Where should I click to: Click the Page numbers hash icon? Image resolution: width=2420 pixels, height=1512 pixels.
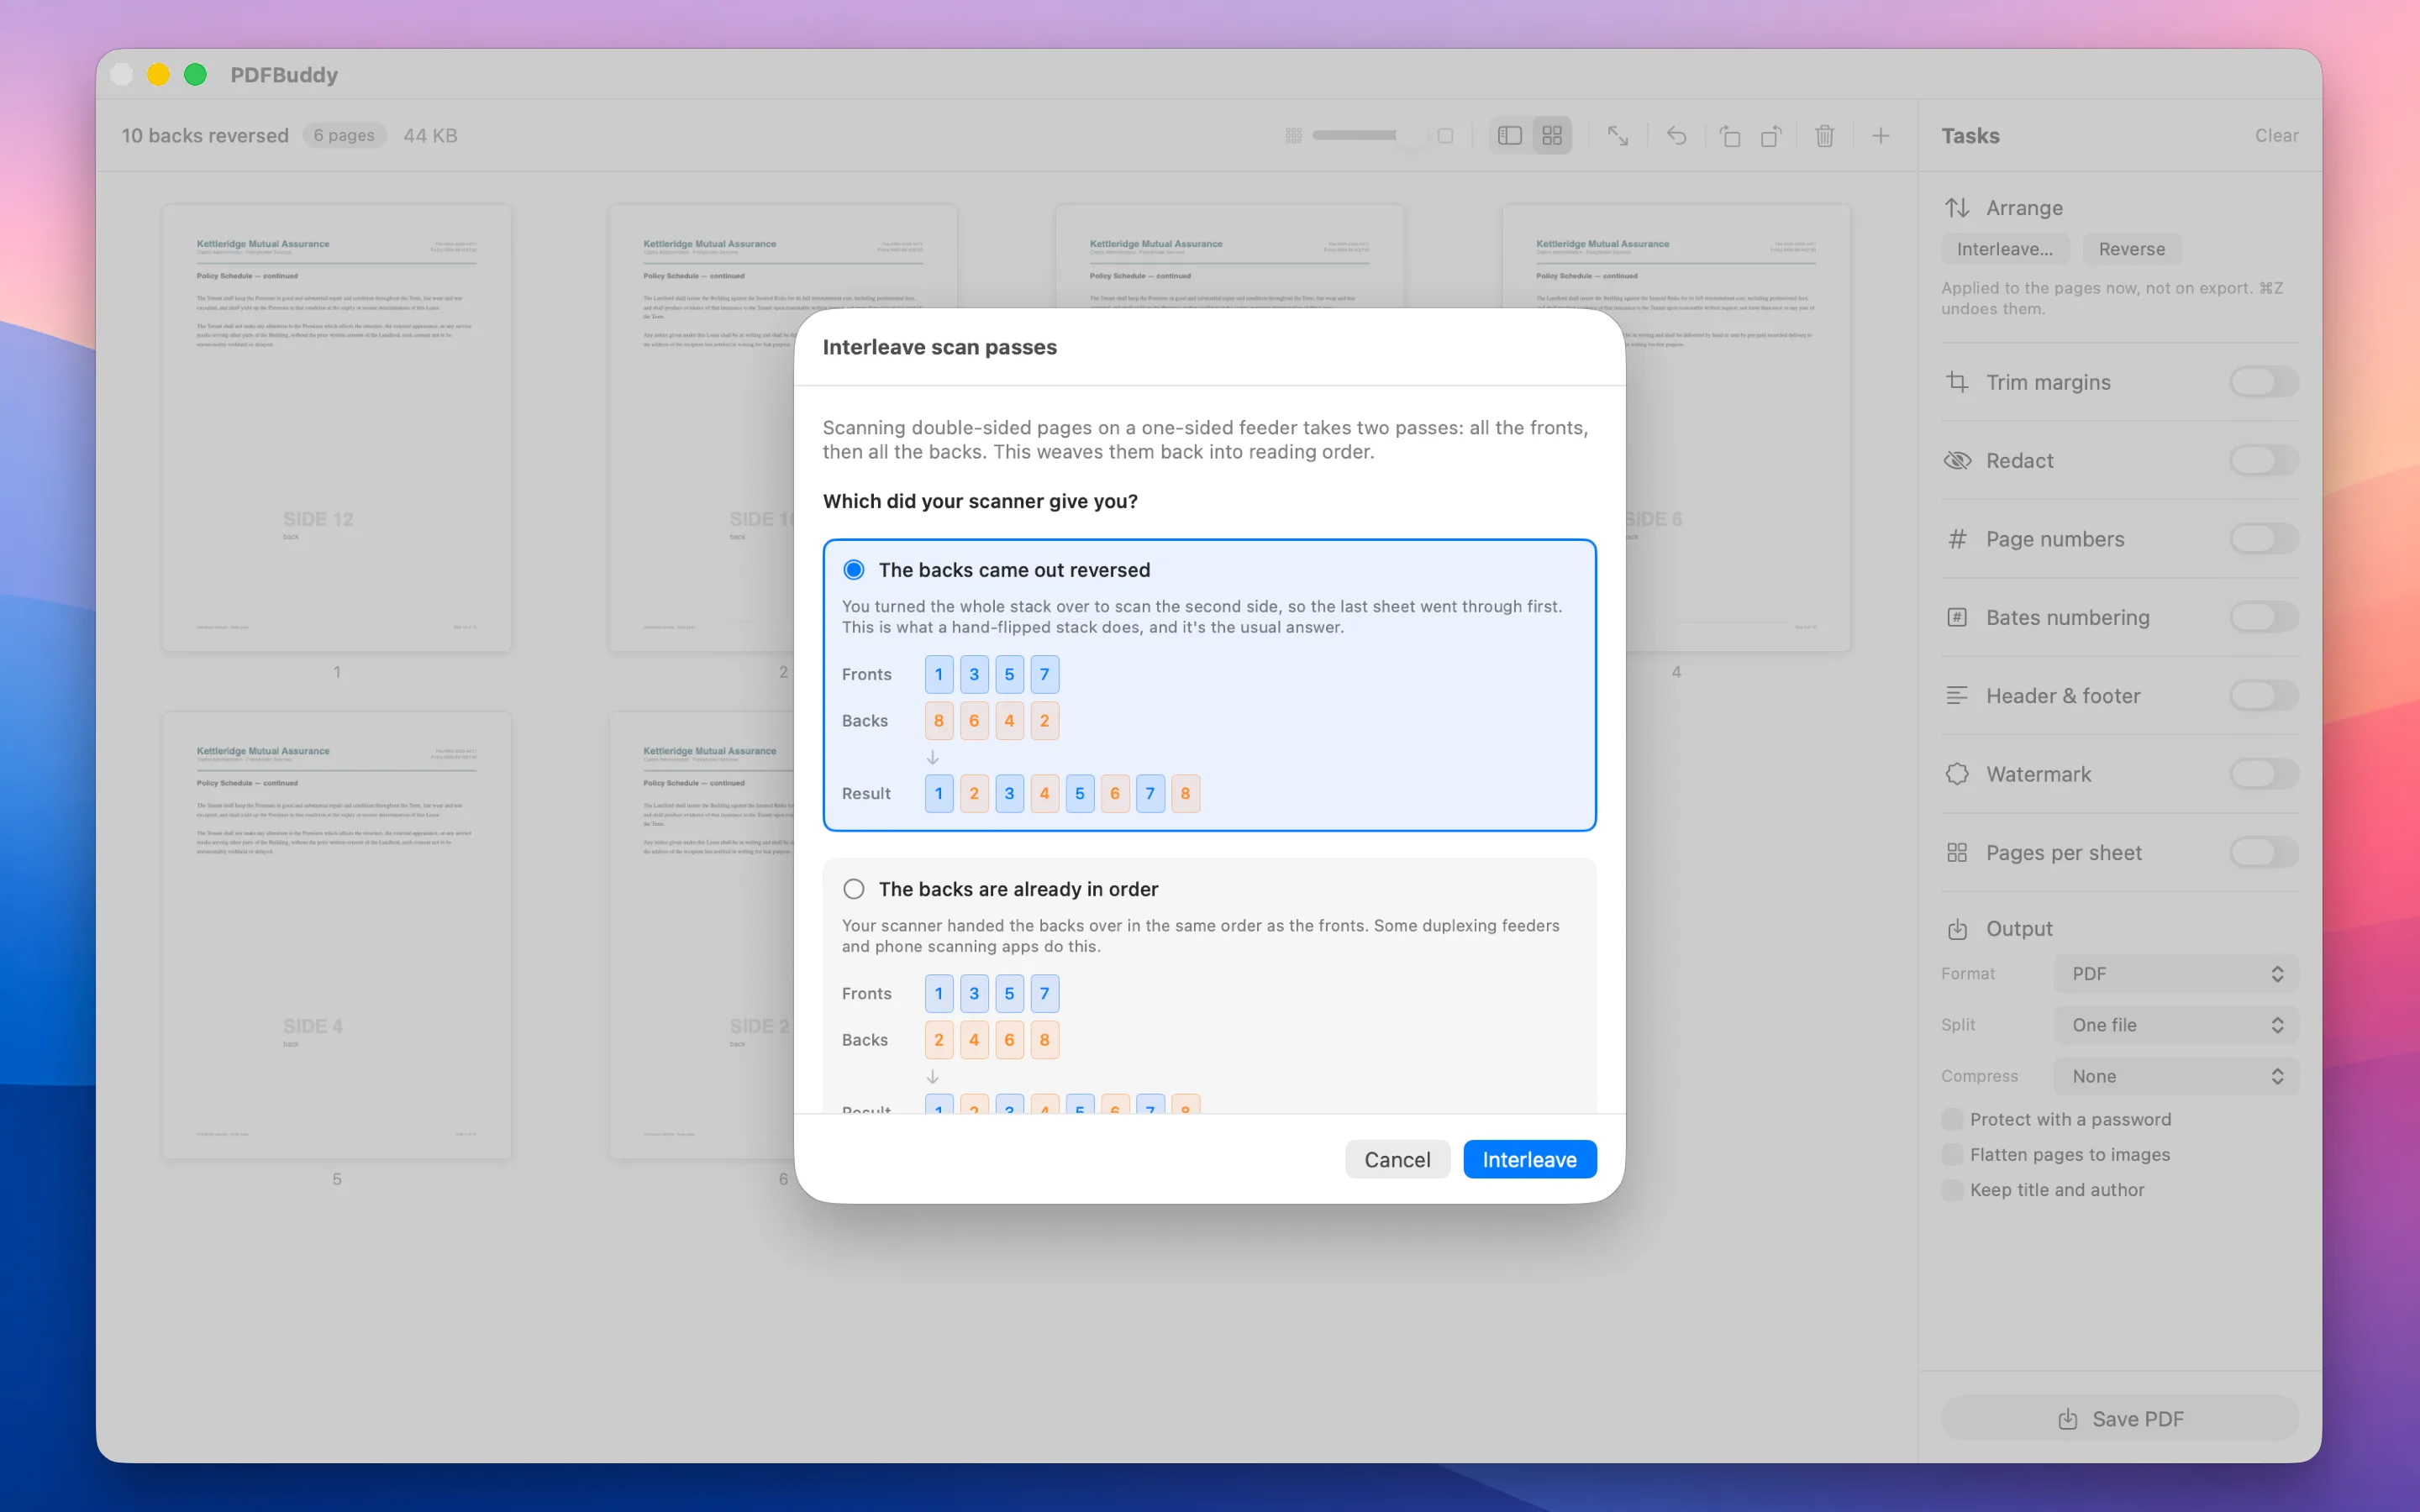(1957, 539)
